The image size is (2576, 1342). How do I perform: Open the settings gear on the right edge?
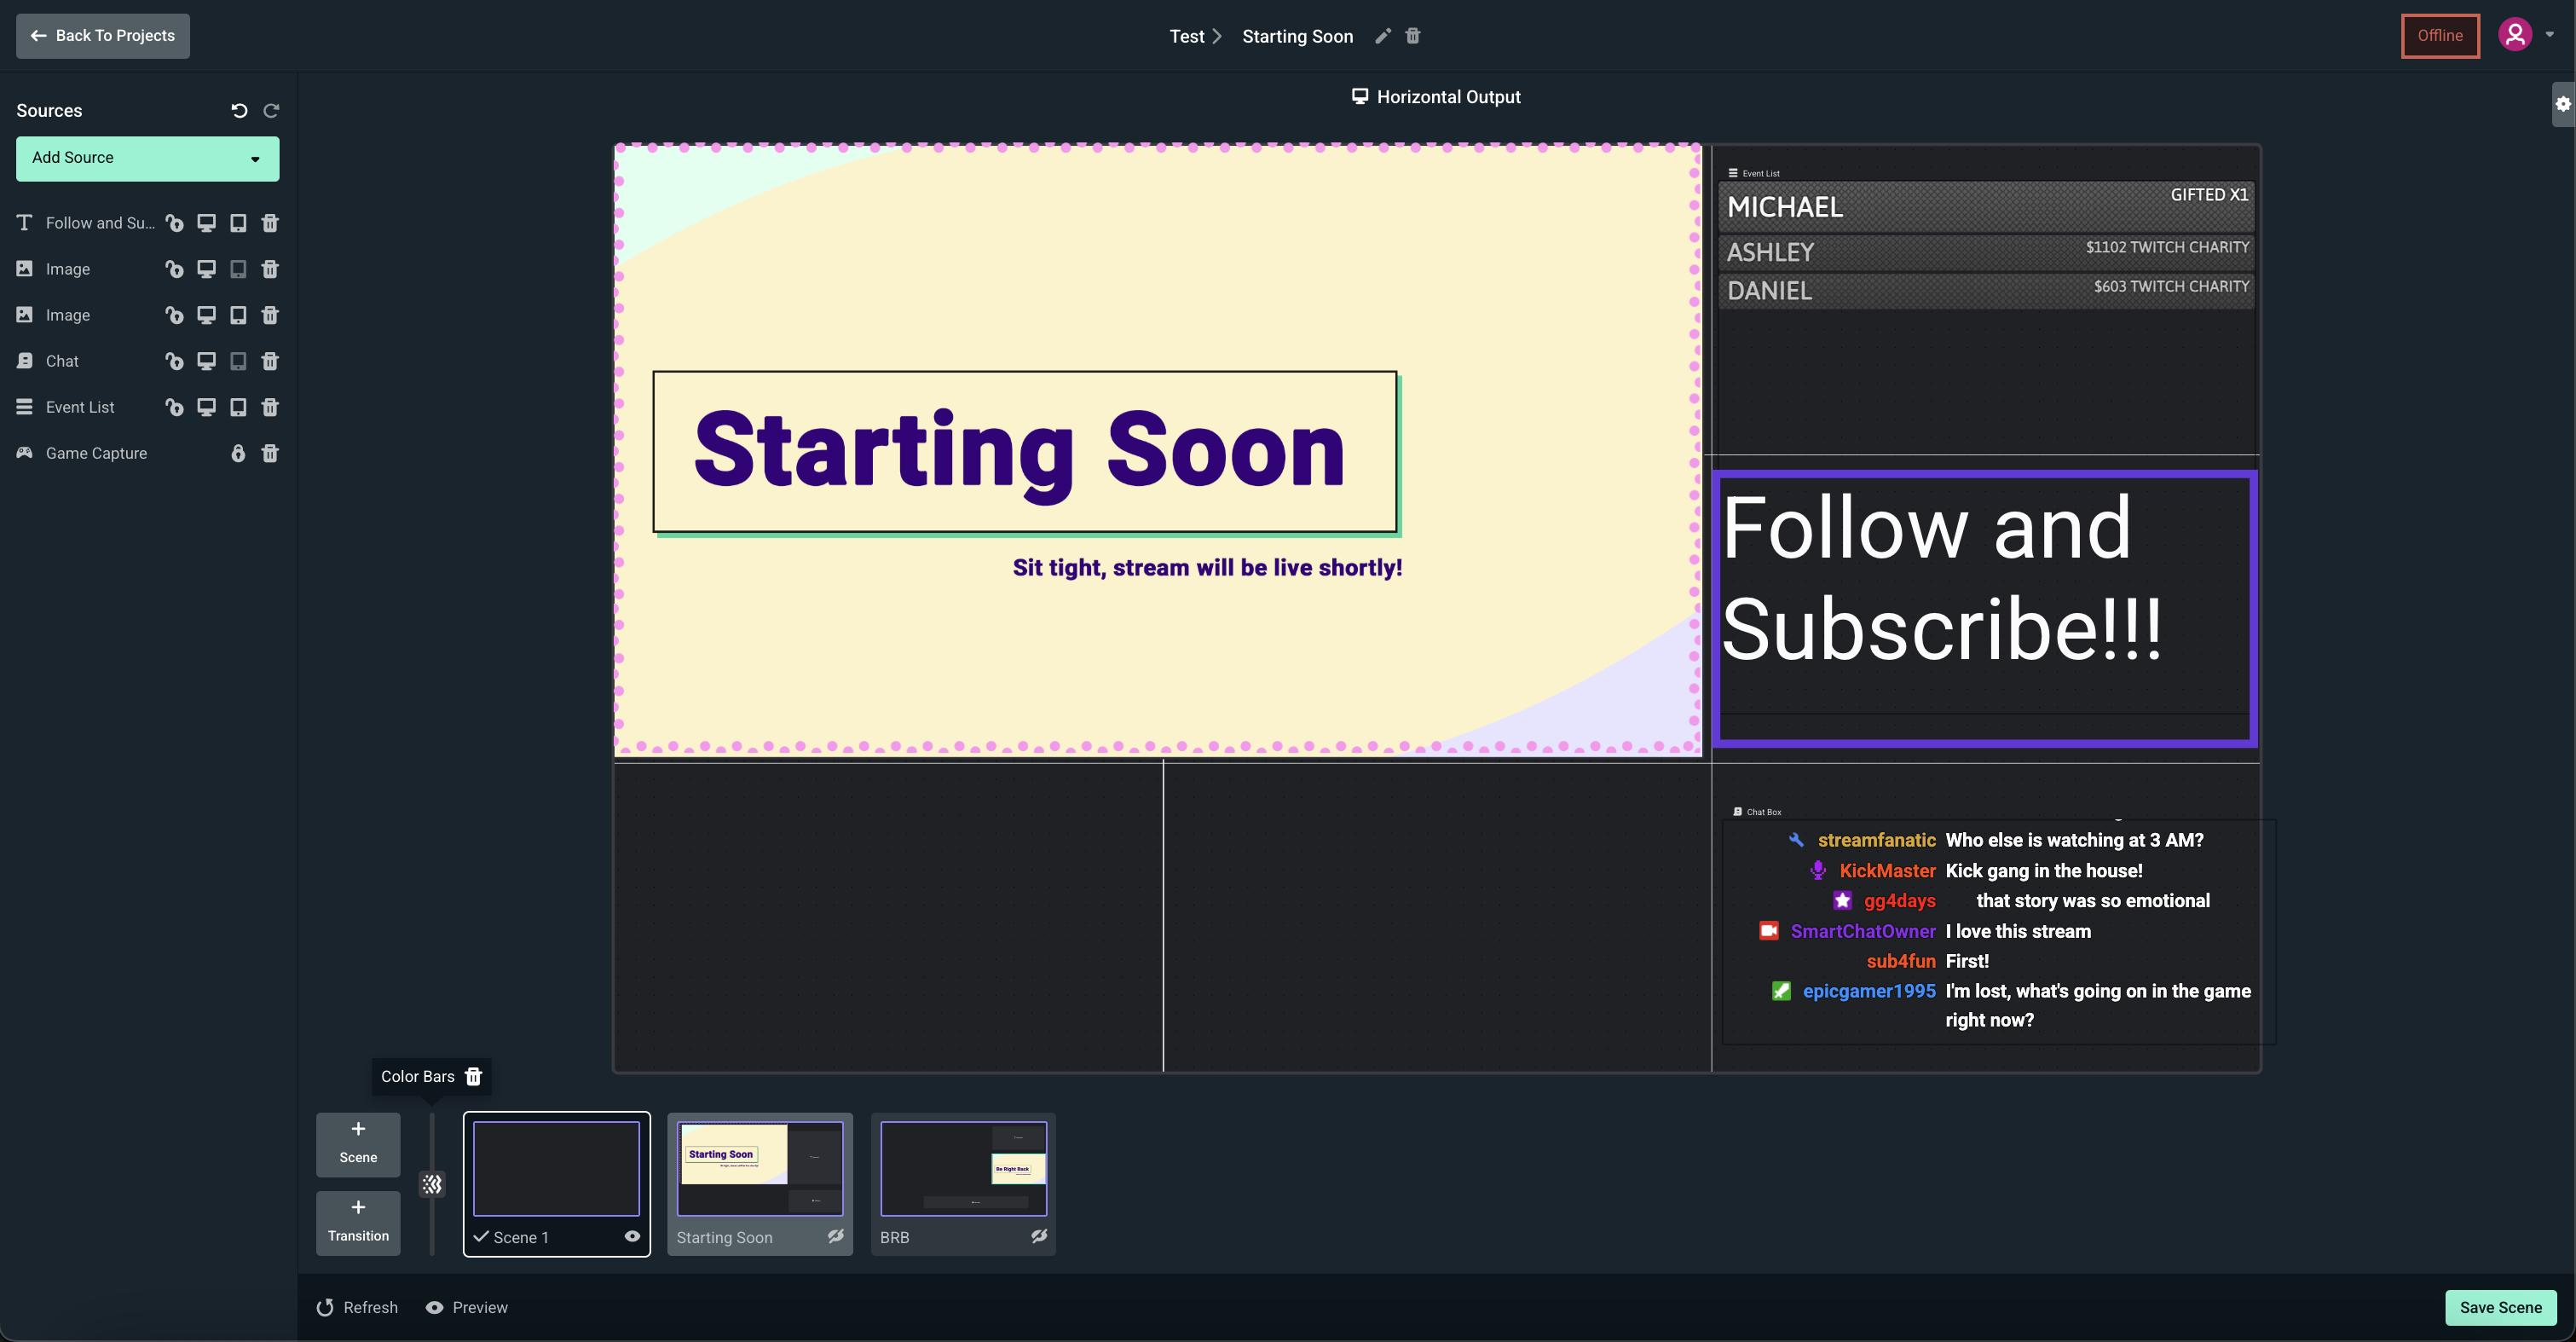pyautogui.click(x=2563, y=103)
